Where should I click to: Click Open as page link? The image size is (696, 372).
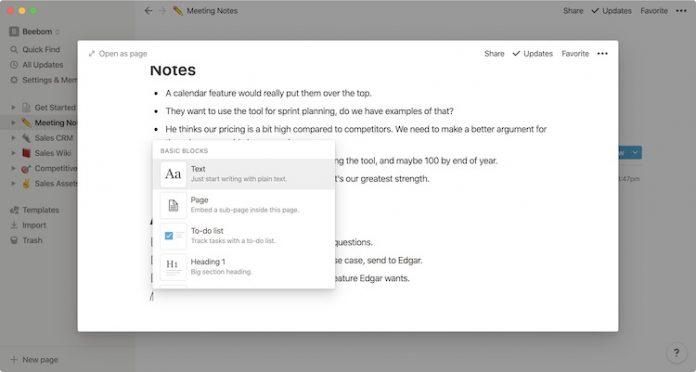[x=118, y=54]
